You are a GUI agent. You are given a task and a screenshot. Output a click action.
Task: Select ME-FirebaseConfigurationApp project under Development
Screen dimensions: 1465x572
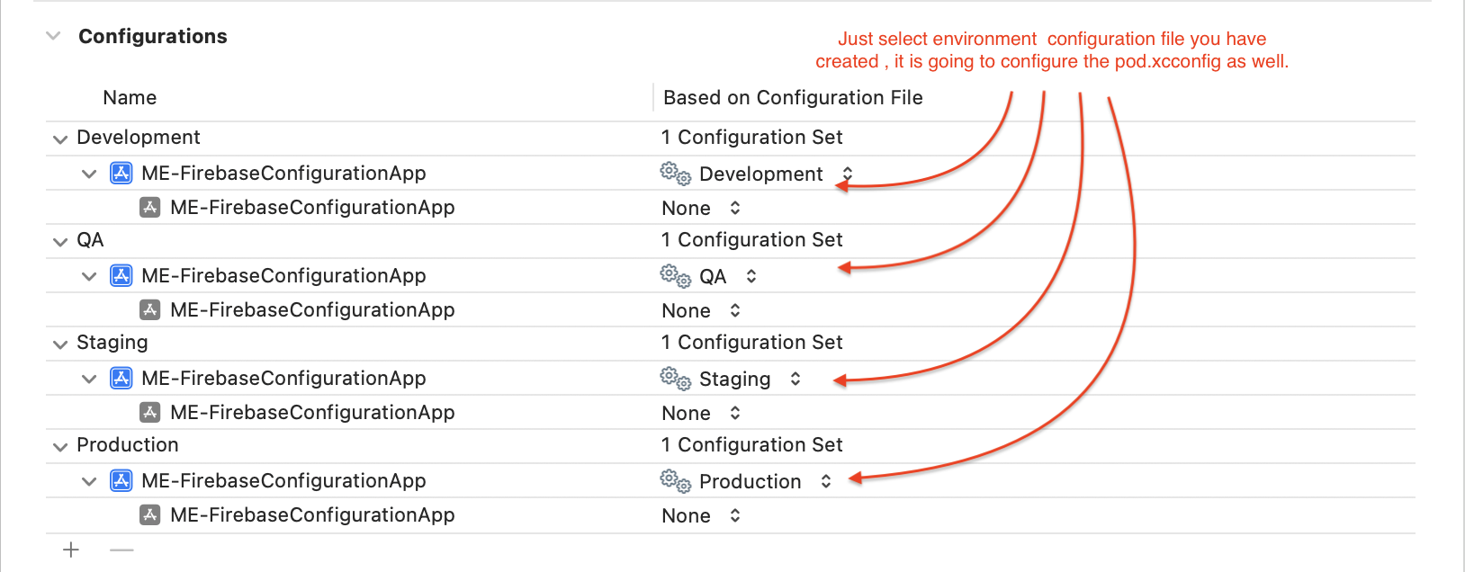coord(284,173)
